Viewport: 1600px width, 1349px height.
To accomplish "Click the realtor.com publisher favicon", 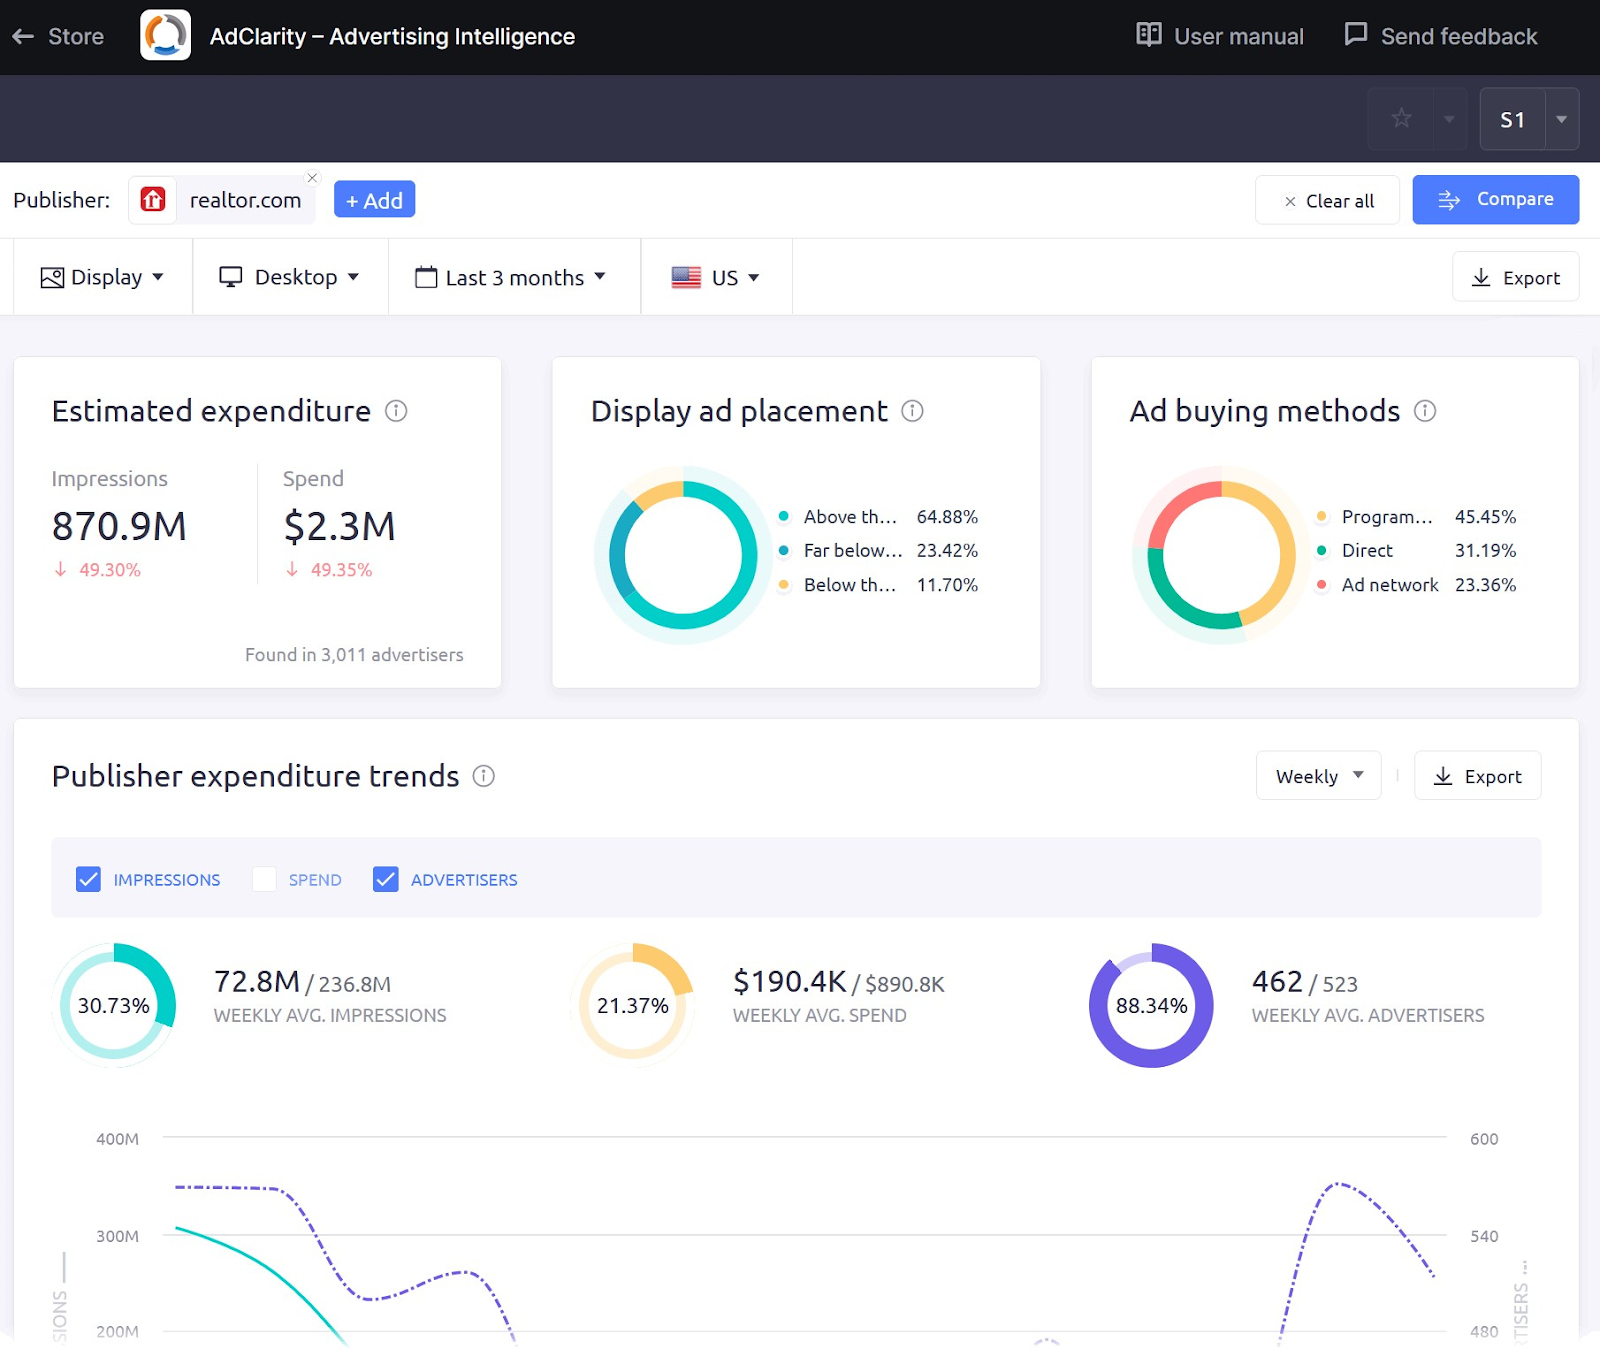I will point(152,200).
